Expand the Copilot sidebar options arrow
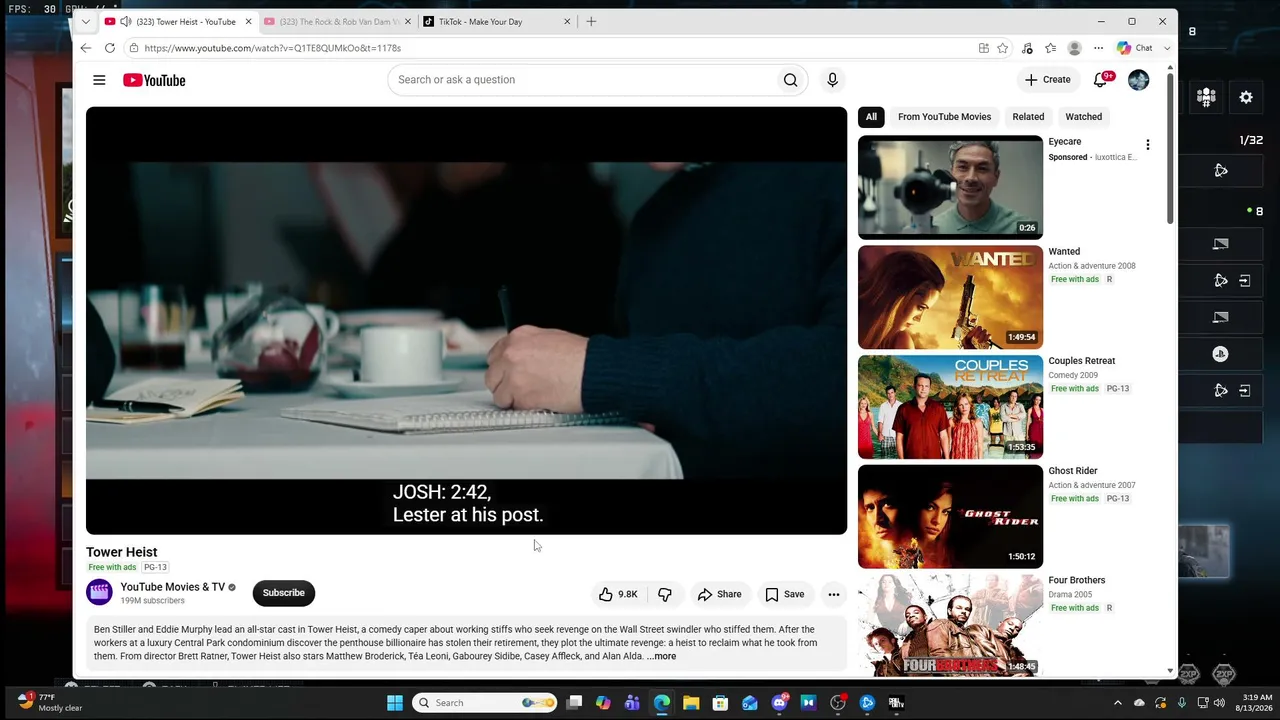 (1166, 48)
